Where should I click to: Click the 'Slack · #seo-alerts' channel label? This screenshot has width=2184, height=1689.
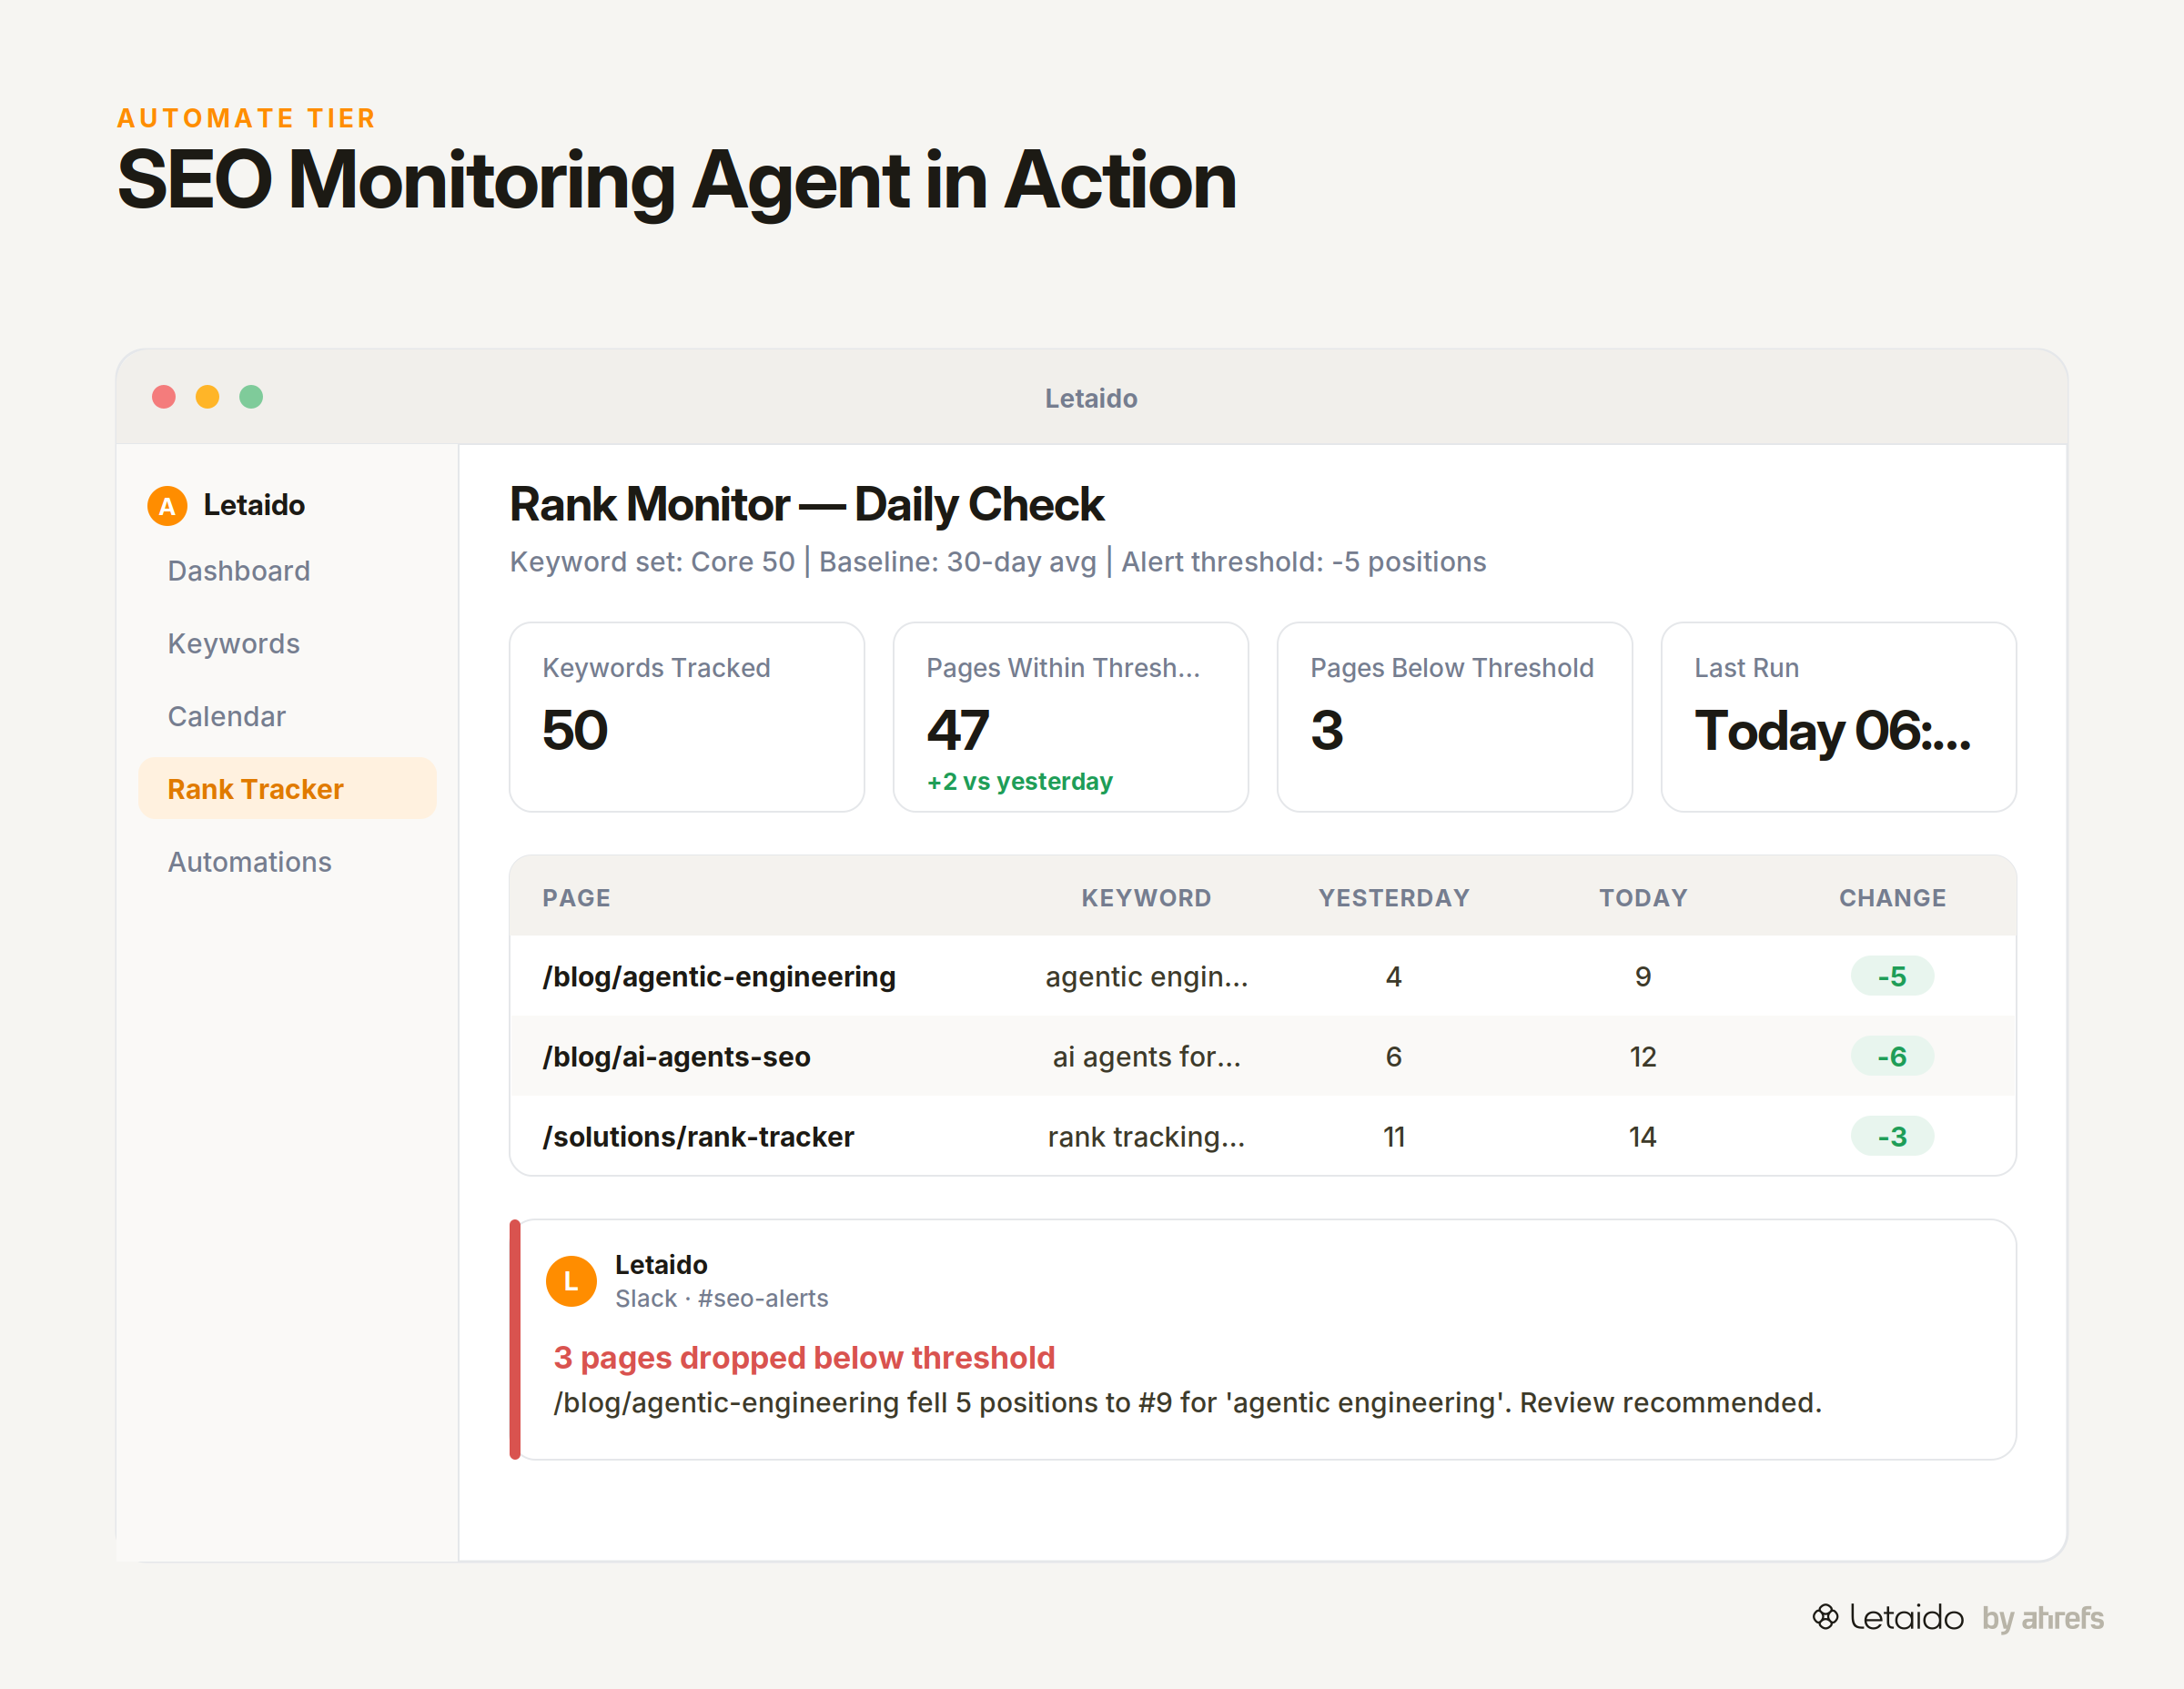721,1298
